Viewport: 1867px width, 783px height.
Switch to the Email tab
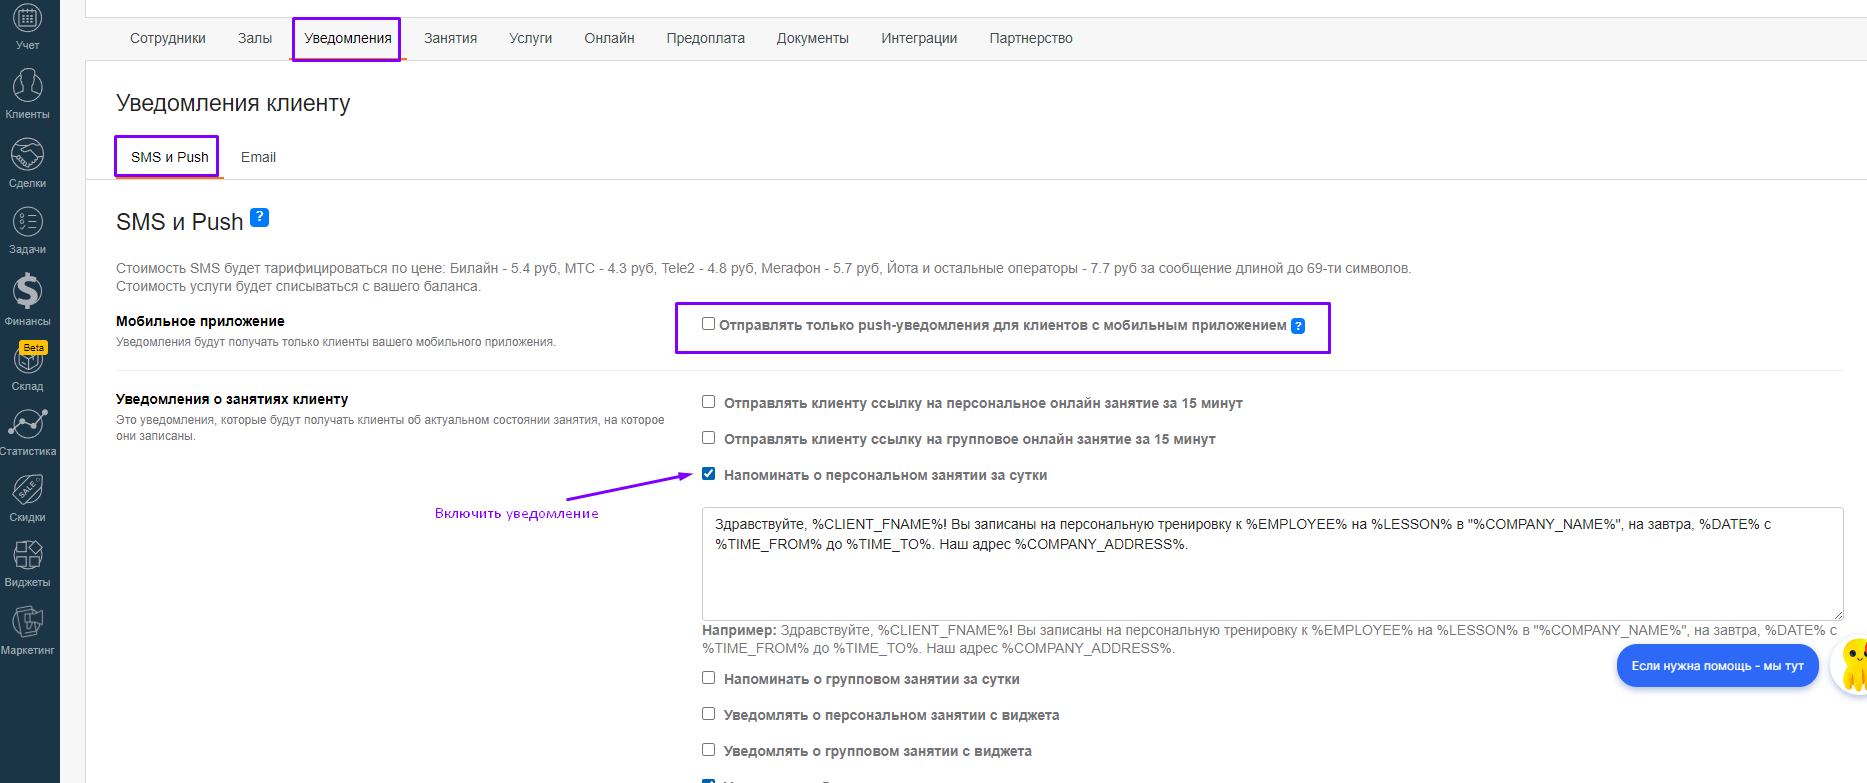(258, 157)
